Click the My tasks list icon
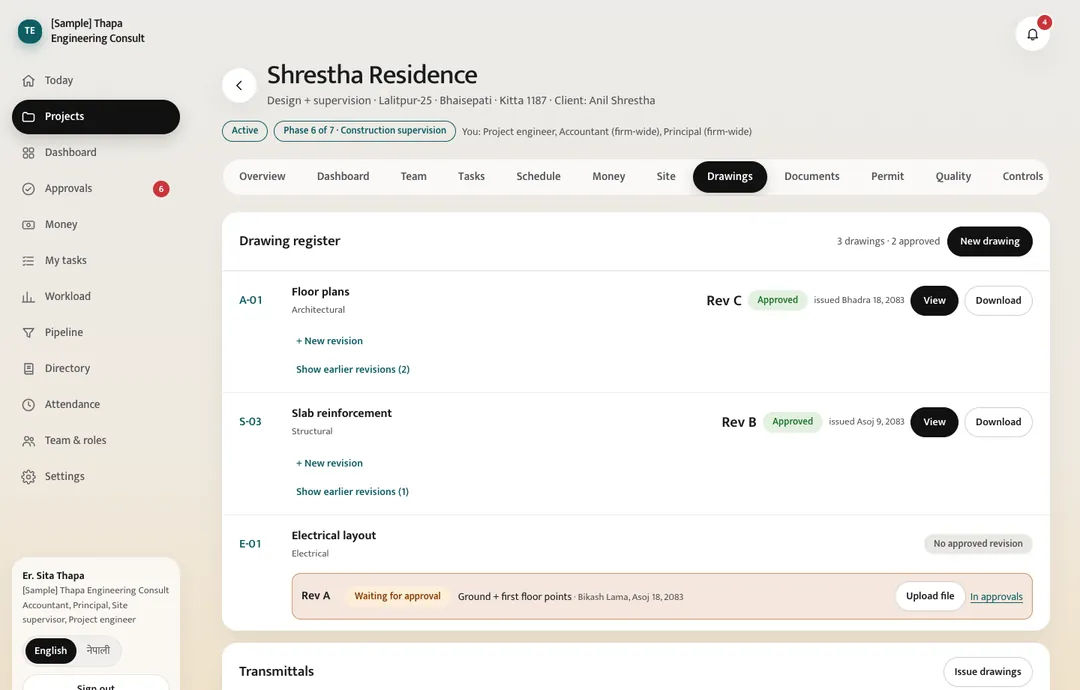 pos(28,260)
